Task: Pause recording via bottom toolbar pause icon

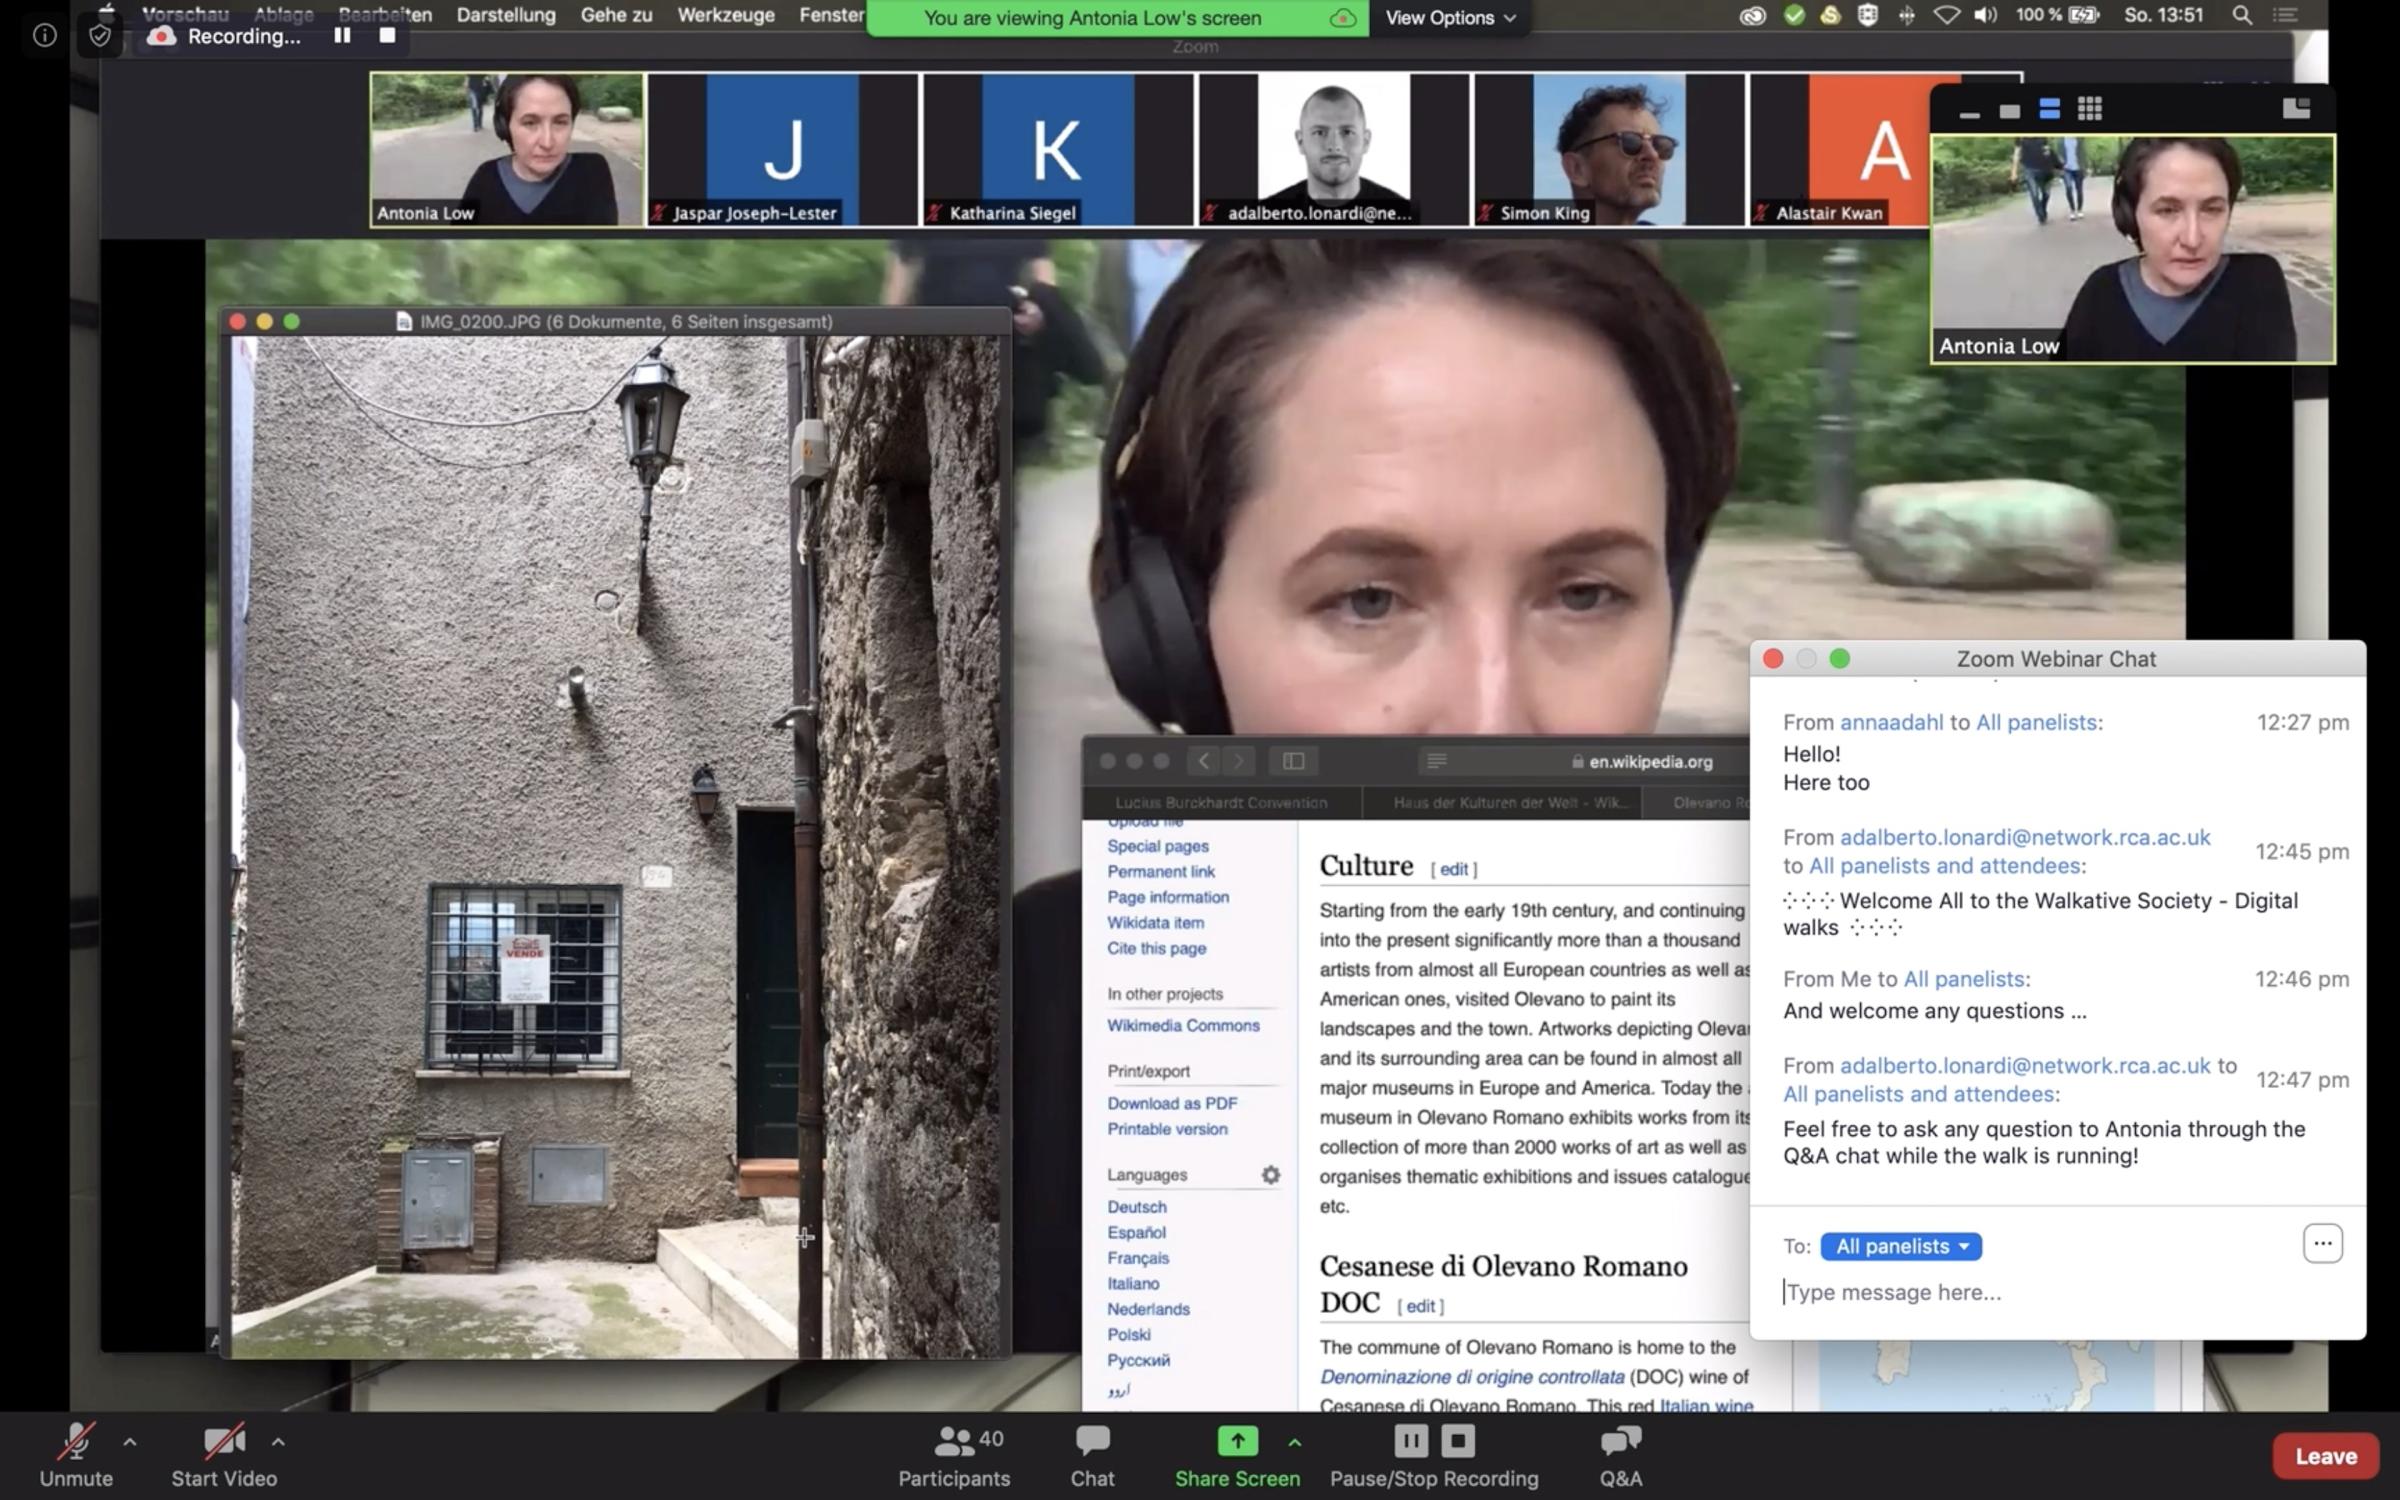Action: click(x=1411, y=1441)
